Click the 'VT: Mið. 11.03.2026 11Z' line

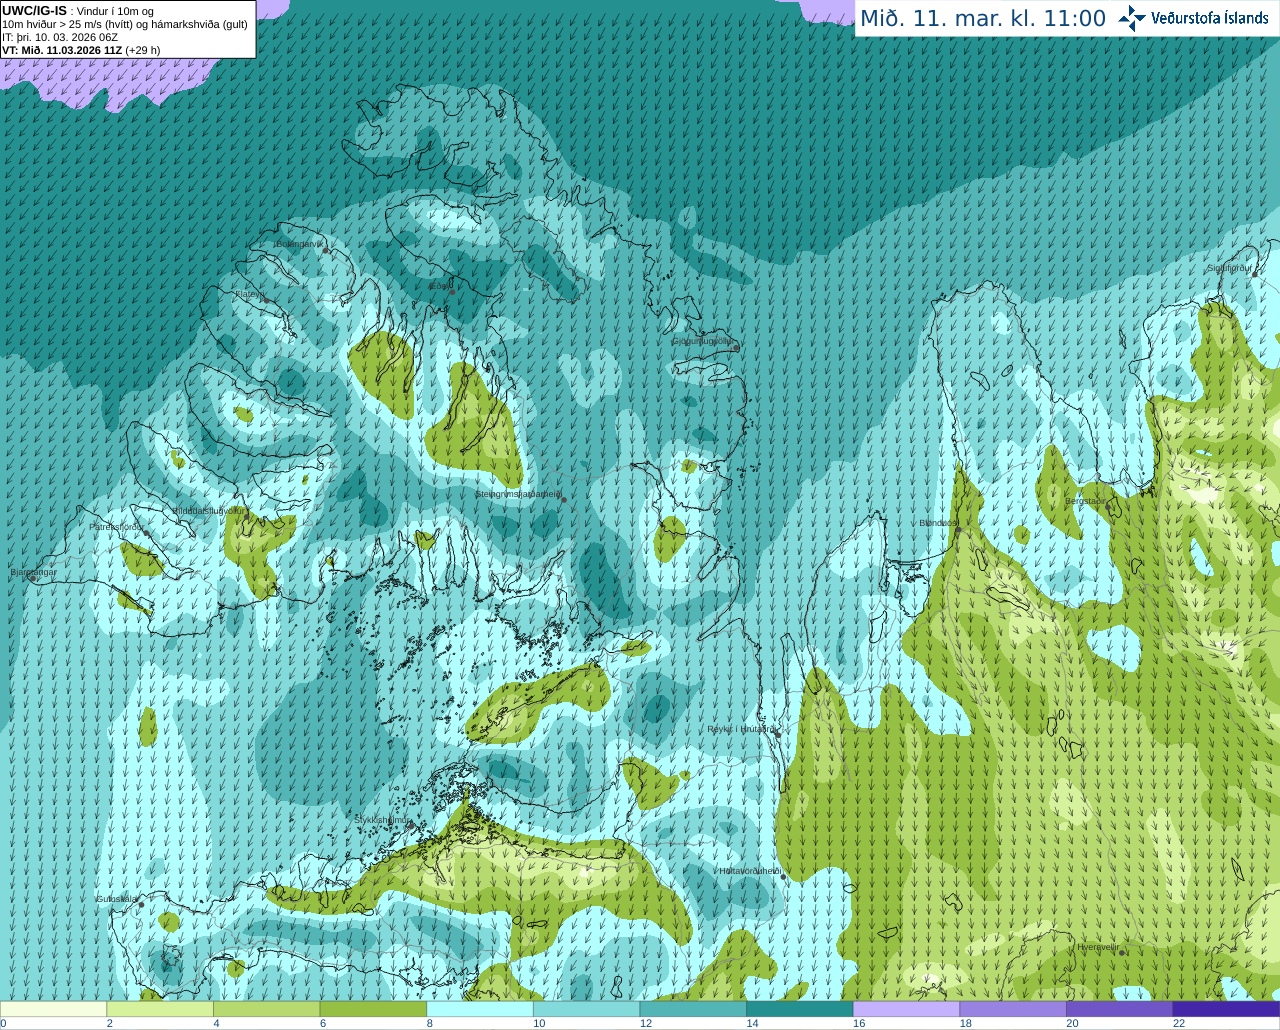(x=61, y=50)
